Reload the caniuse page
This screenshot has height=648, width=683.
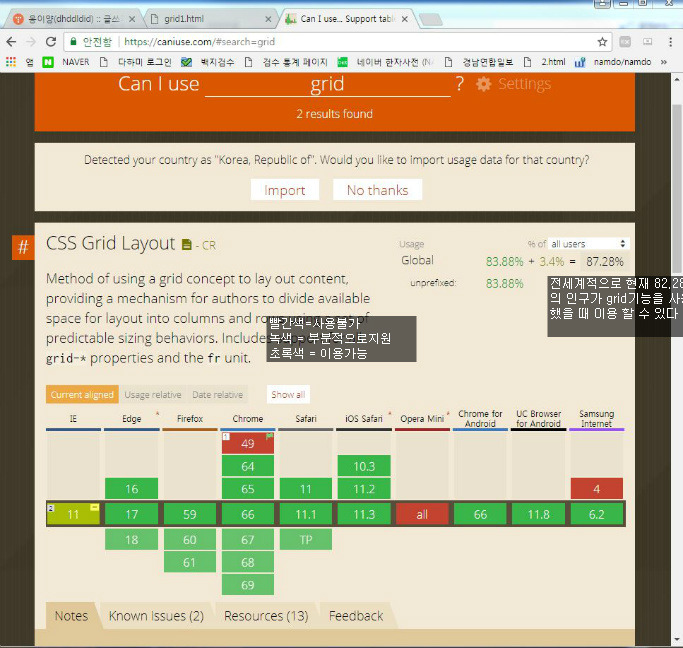51,42
